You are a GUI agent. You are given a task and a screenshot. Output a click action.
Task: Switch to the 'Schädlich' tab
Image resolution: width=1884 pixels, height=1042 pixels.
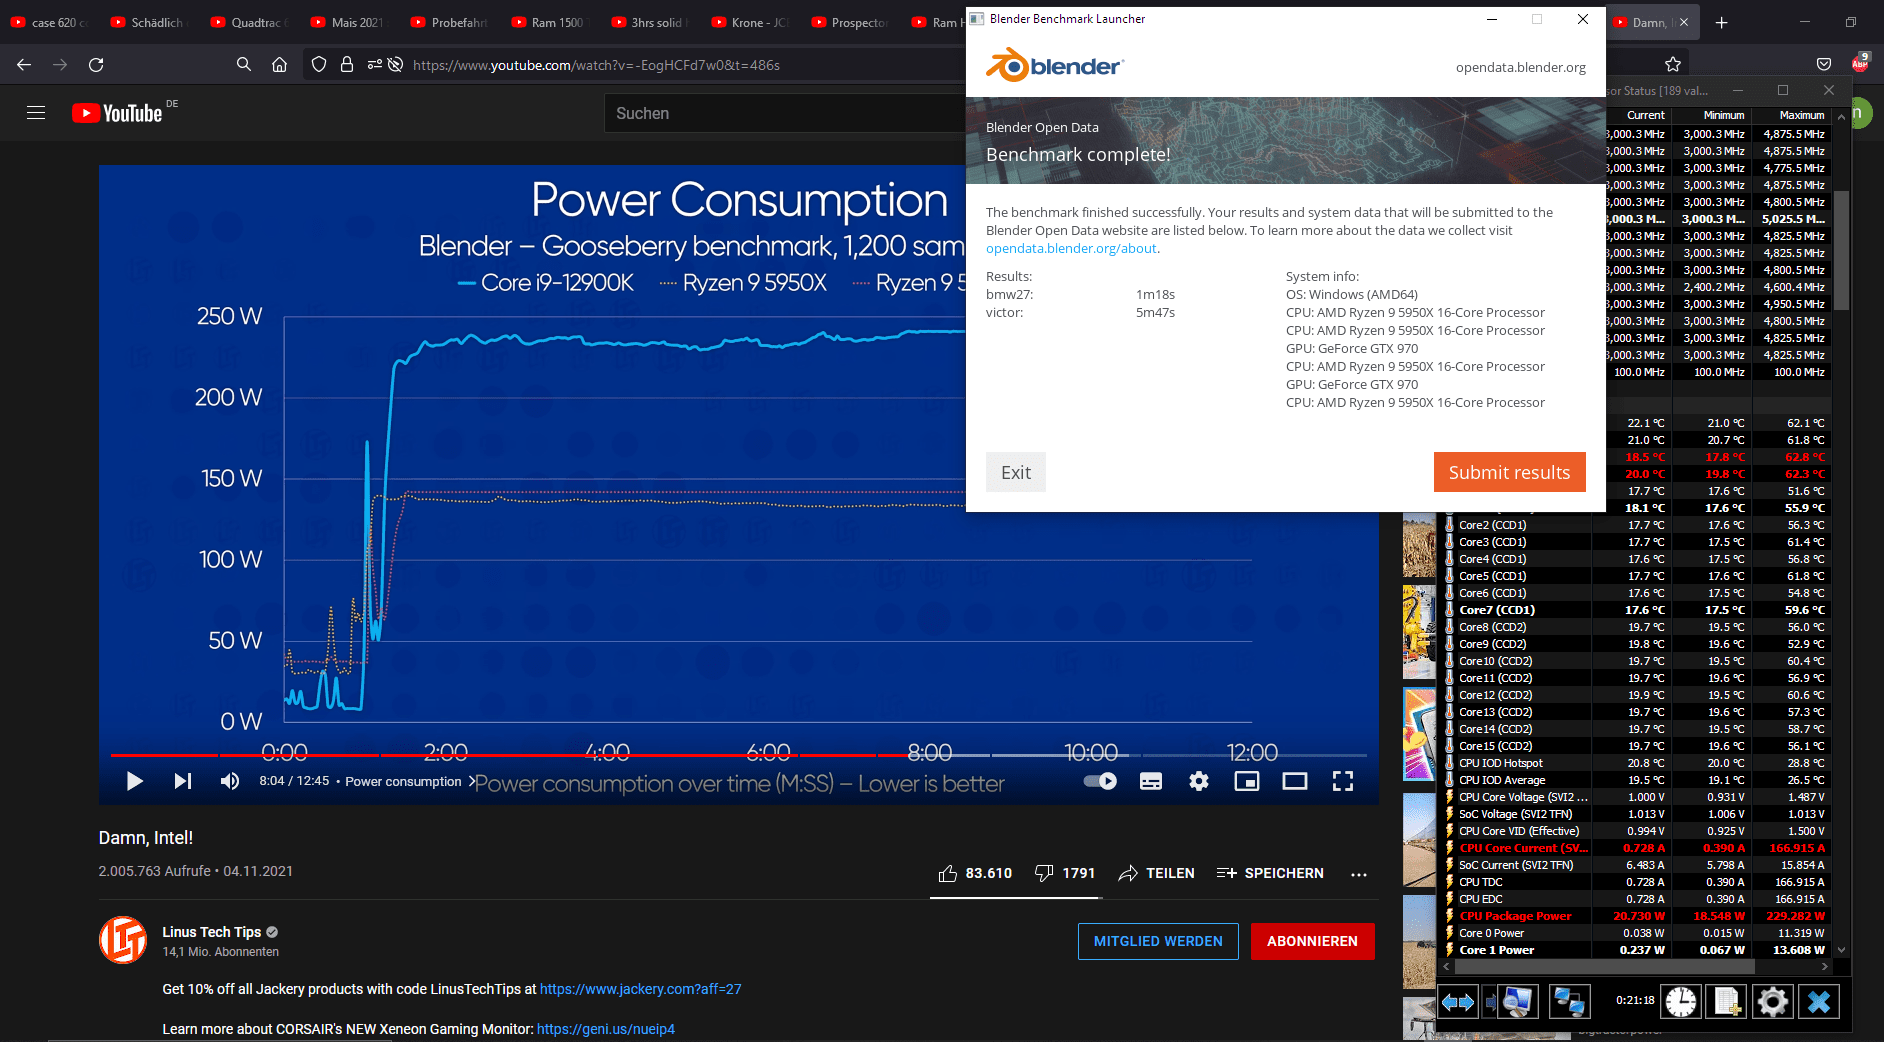click(x=148, y=22)
